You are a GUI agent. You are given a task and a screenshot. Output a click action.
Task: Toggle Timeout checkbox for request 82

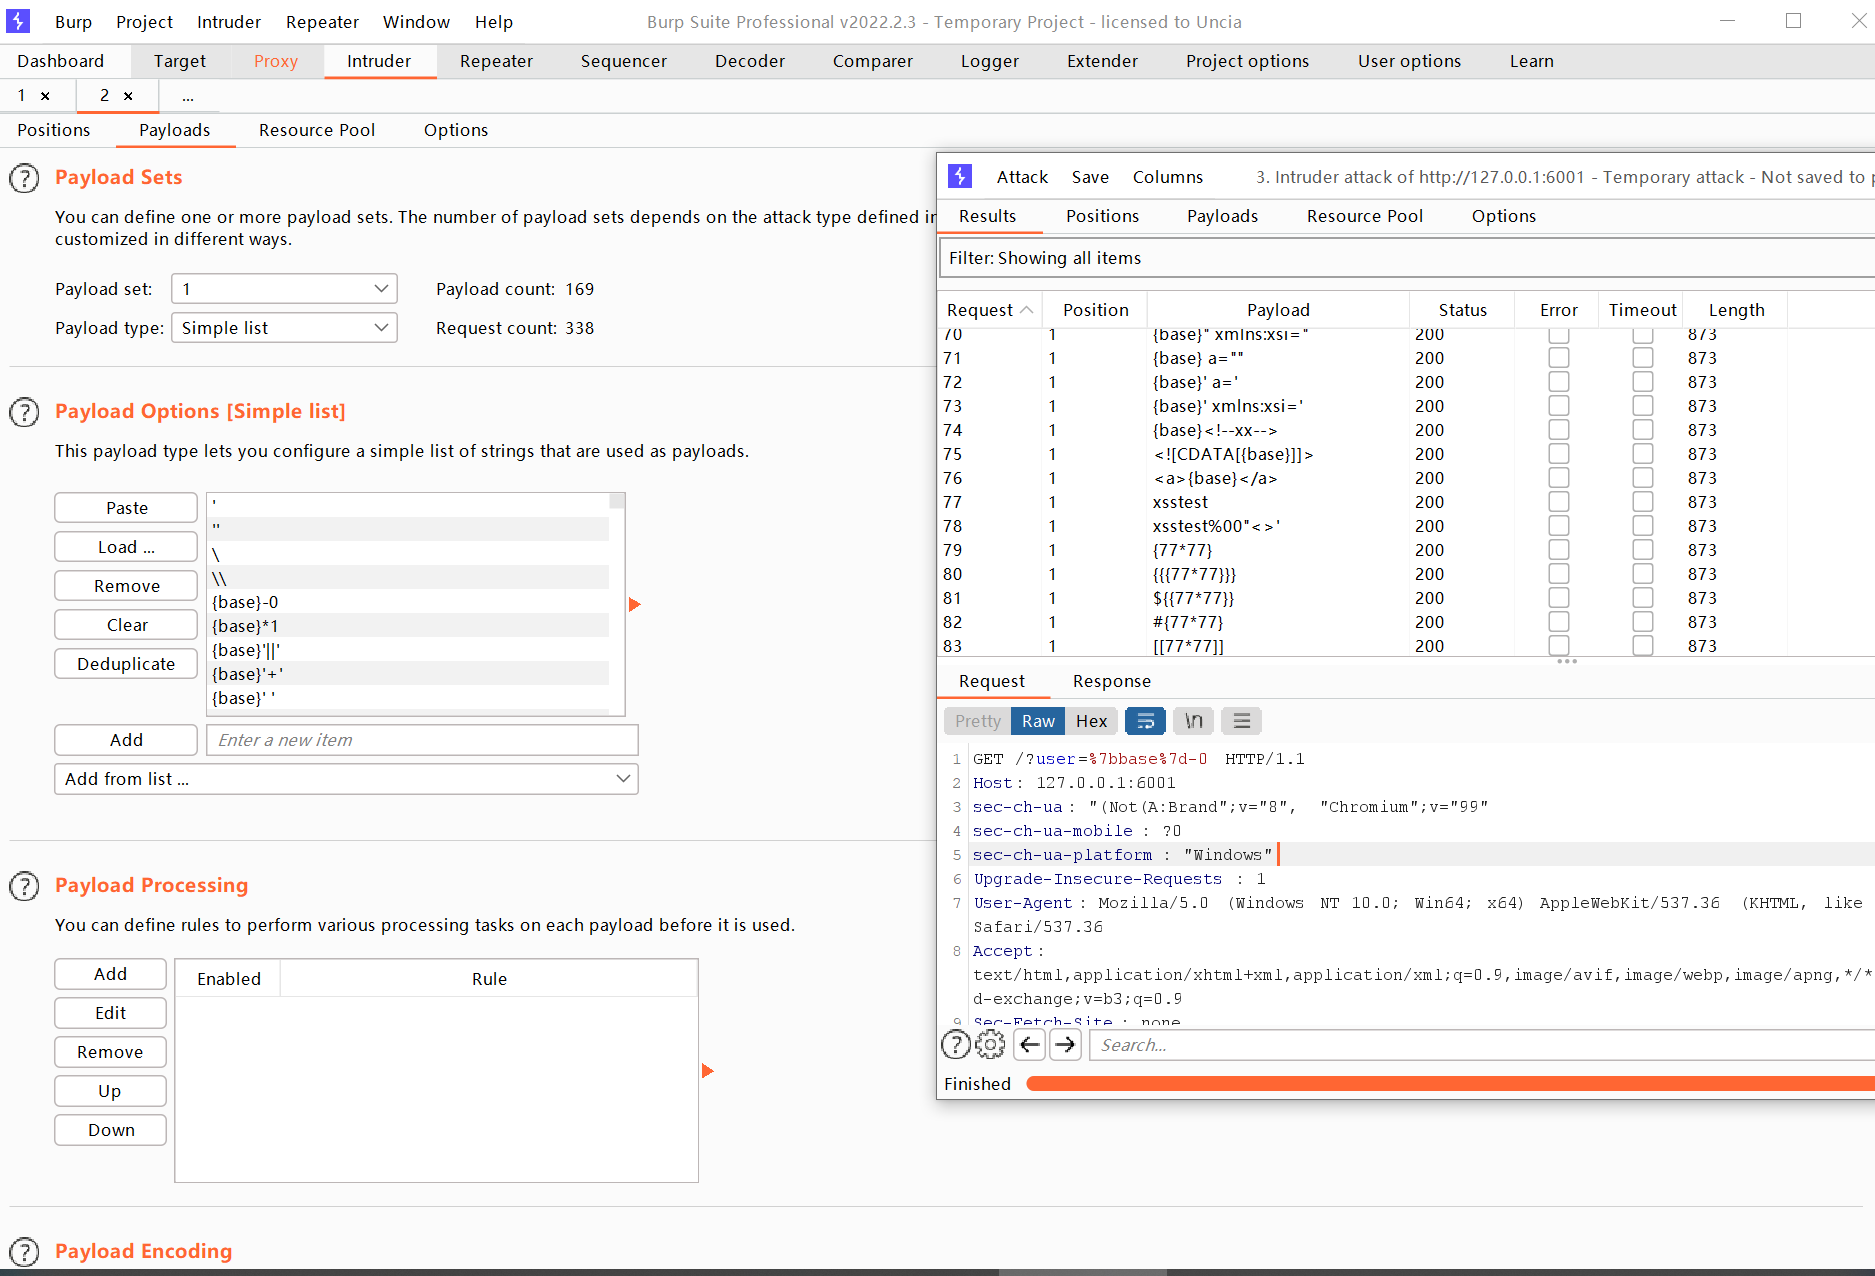point(1642,622)
